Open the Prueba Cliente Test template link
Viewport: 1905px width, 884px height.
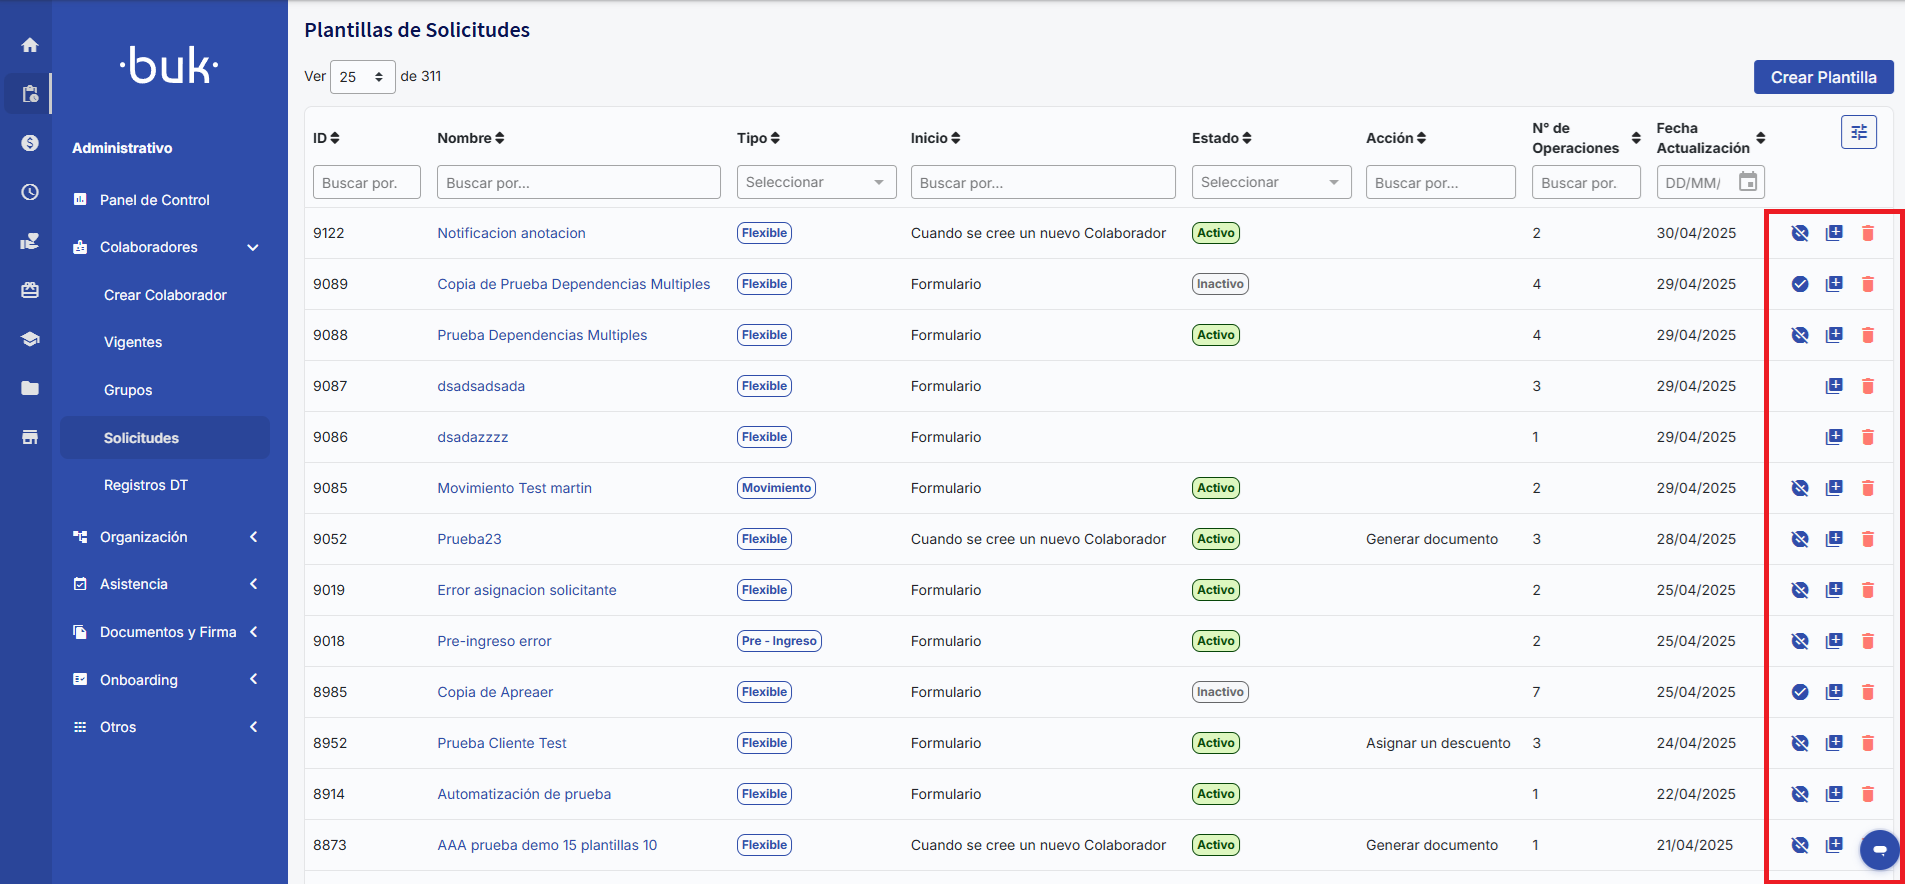coord(501,743)
